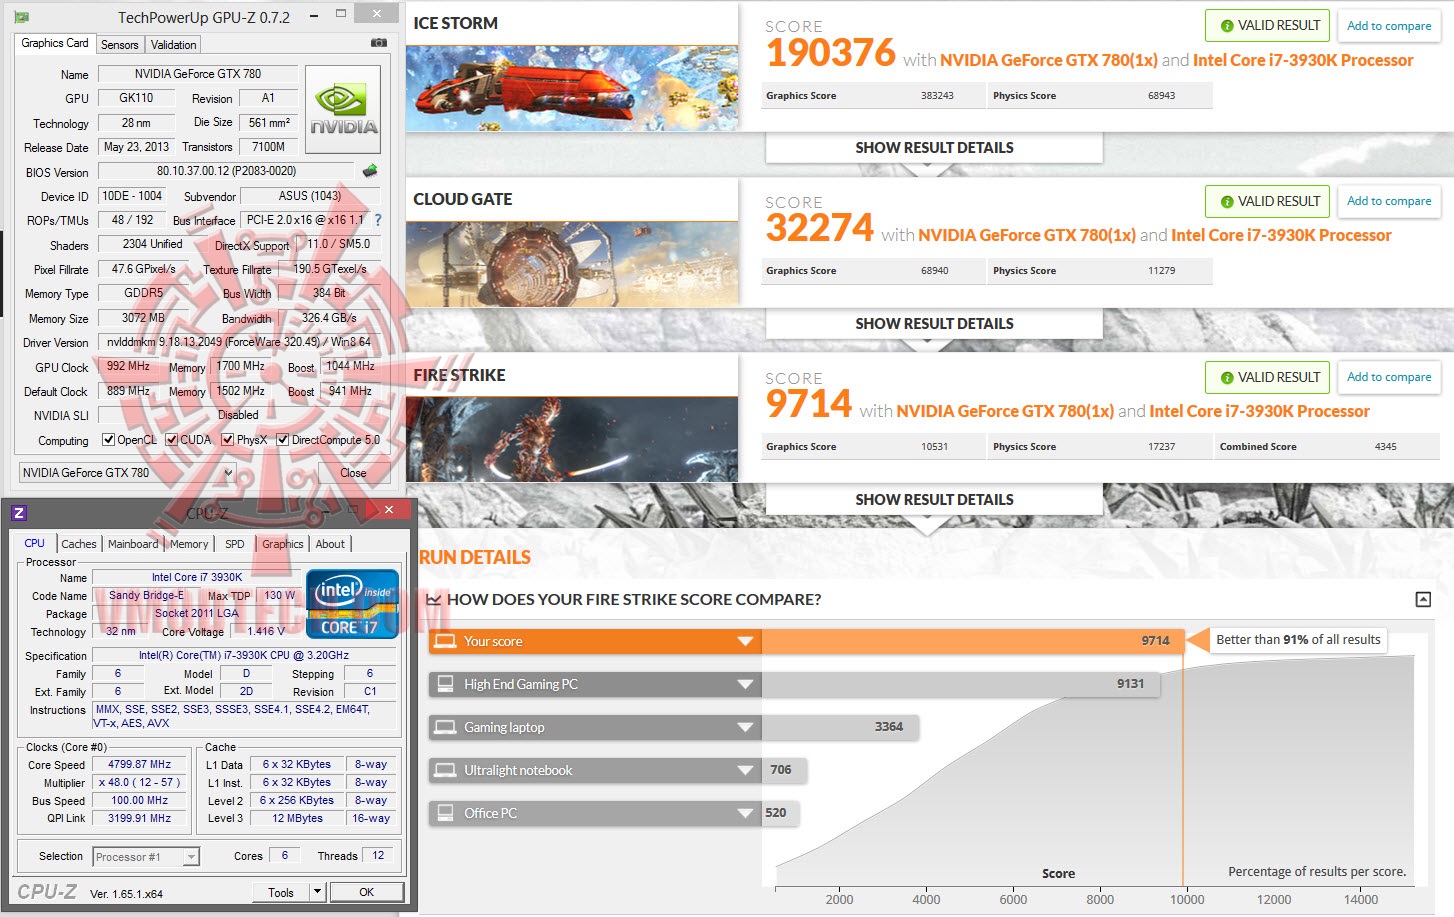
Task: Click the GPU Name field in GPU-Z
Action: point(198,74)
